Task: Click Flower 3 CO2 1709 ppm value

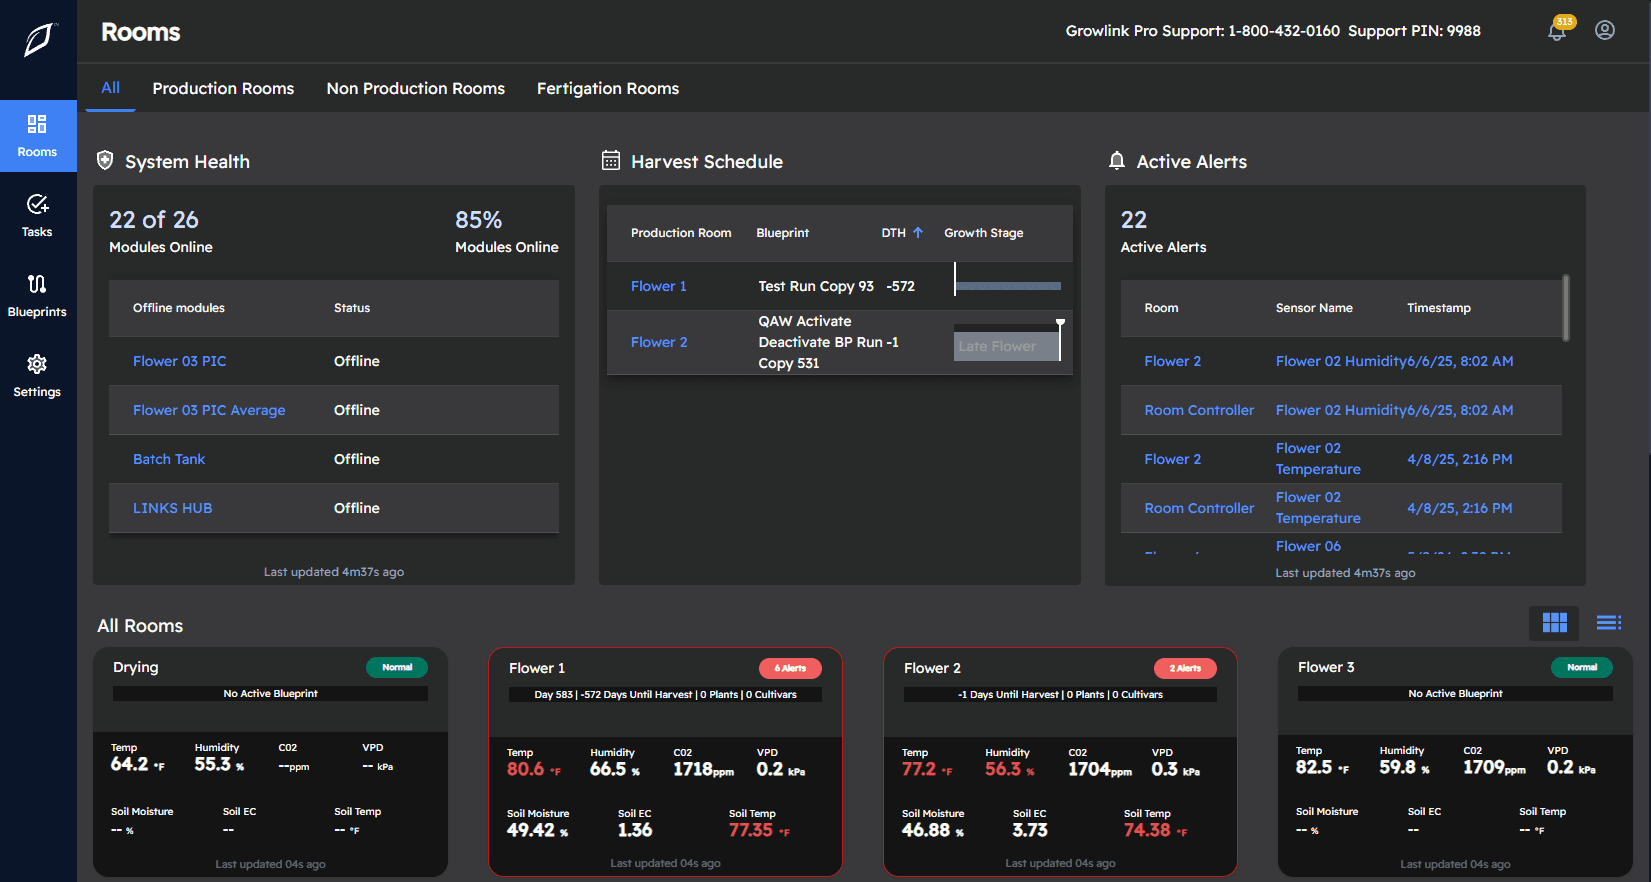Action: pyautogui.click(x=1494, y=767)
